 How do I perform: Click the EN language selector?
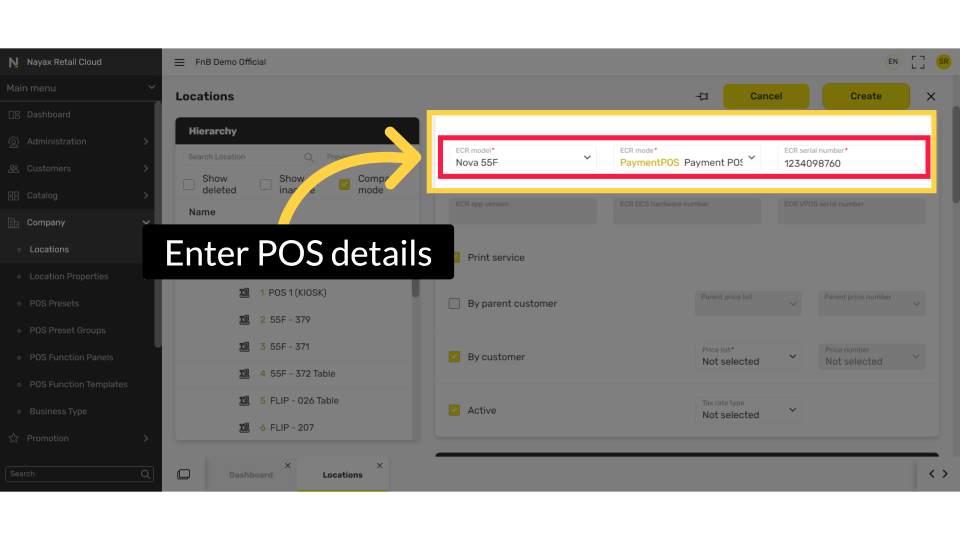(893, 62)
